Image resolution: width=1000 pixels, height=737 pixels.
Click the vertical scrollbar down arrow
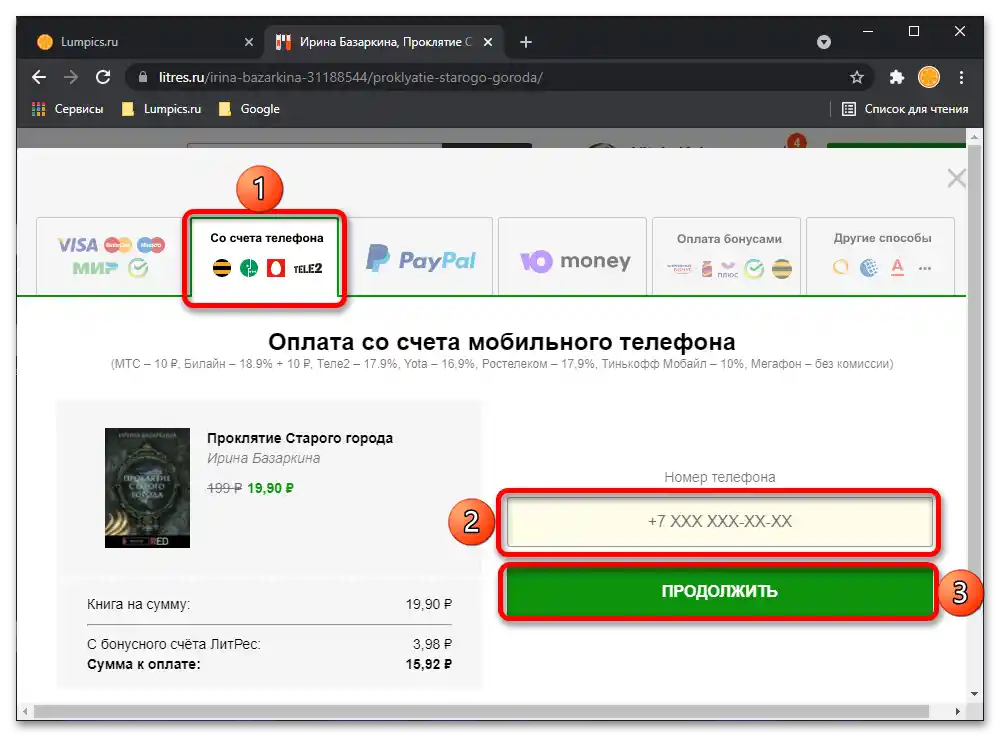click(x=974, y=693)
